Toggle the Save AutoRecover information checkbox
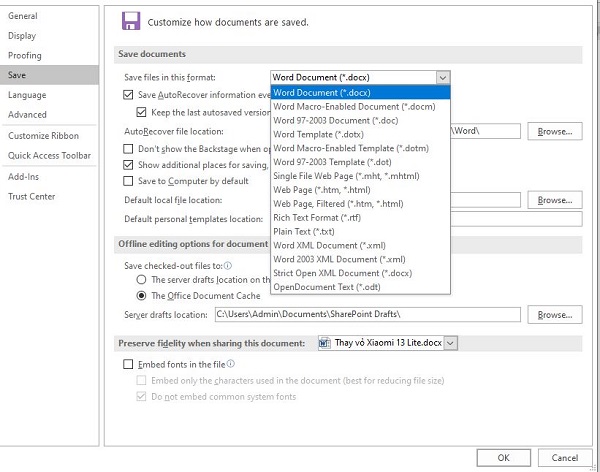This screenshot has width=600, height=472. [x=128, y=95]
